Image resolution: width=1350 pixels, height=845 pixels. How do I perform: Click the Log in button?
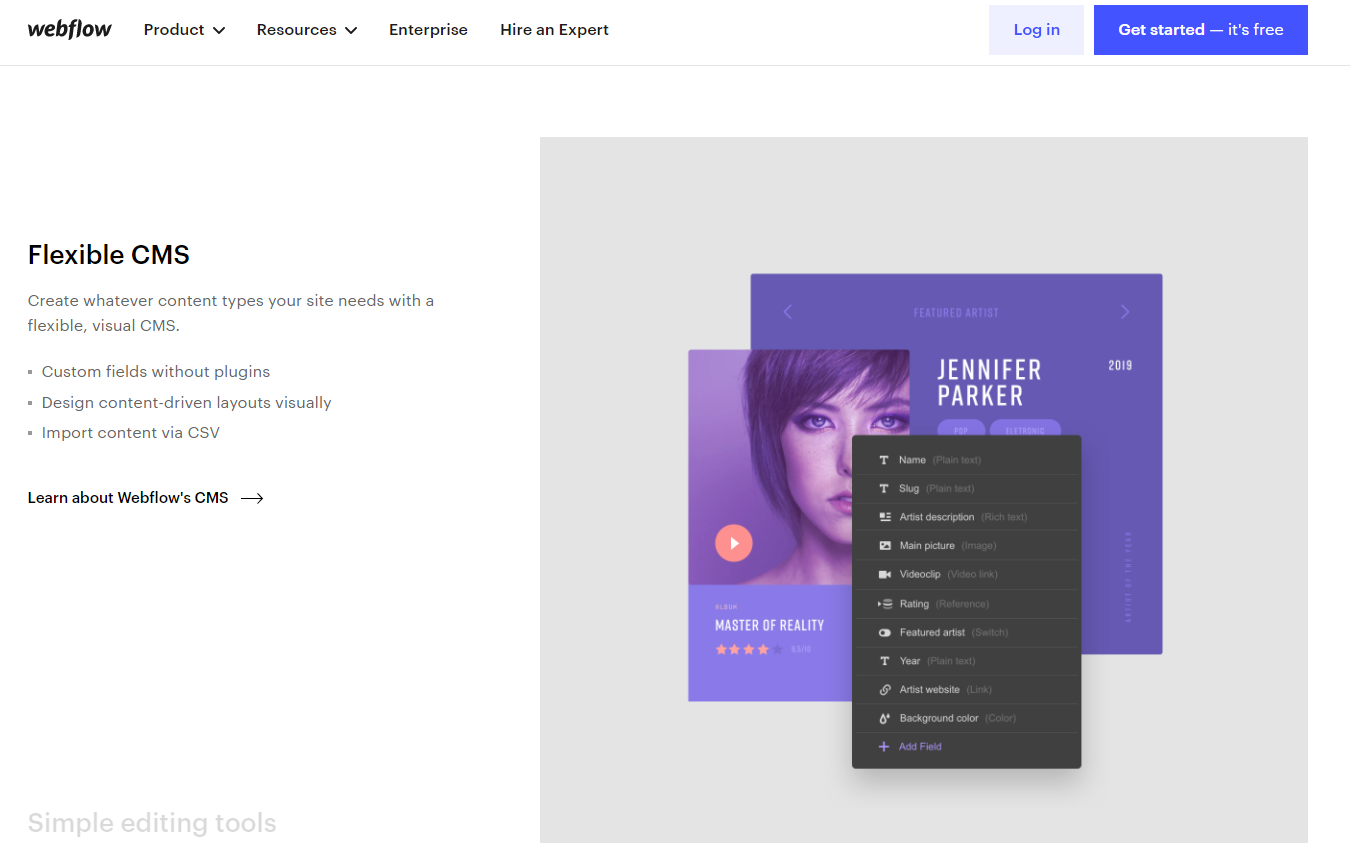[1036, 30]
